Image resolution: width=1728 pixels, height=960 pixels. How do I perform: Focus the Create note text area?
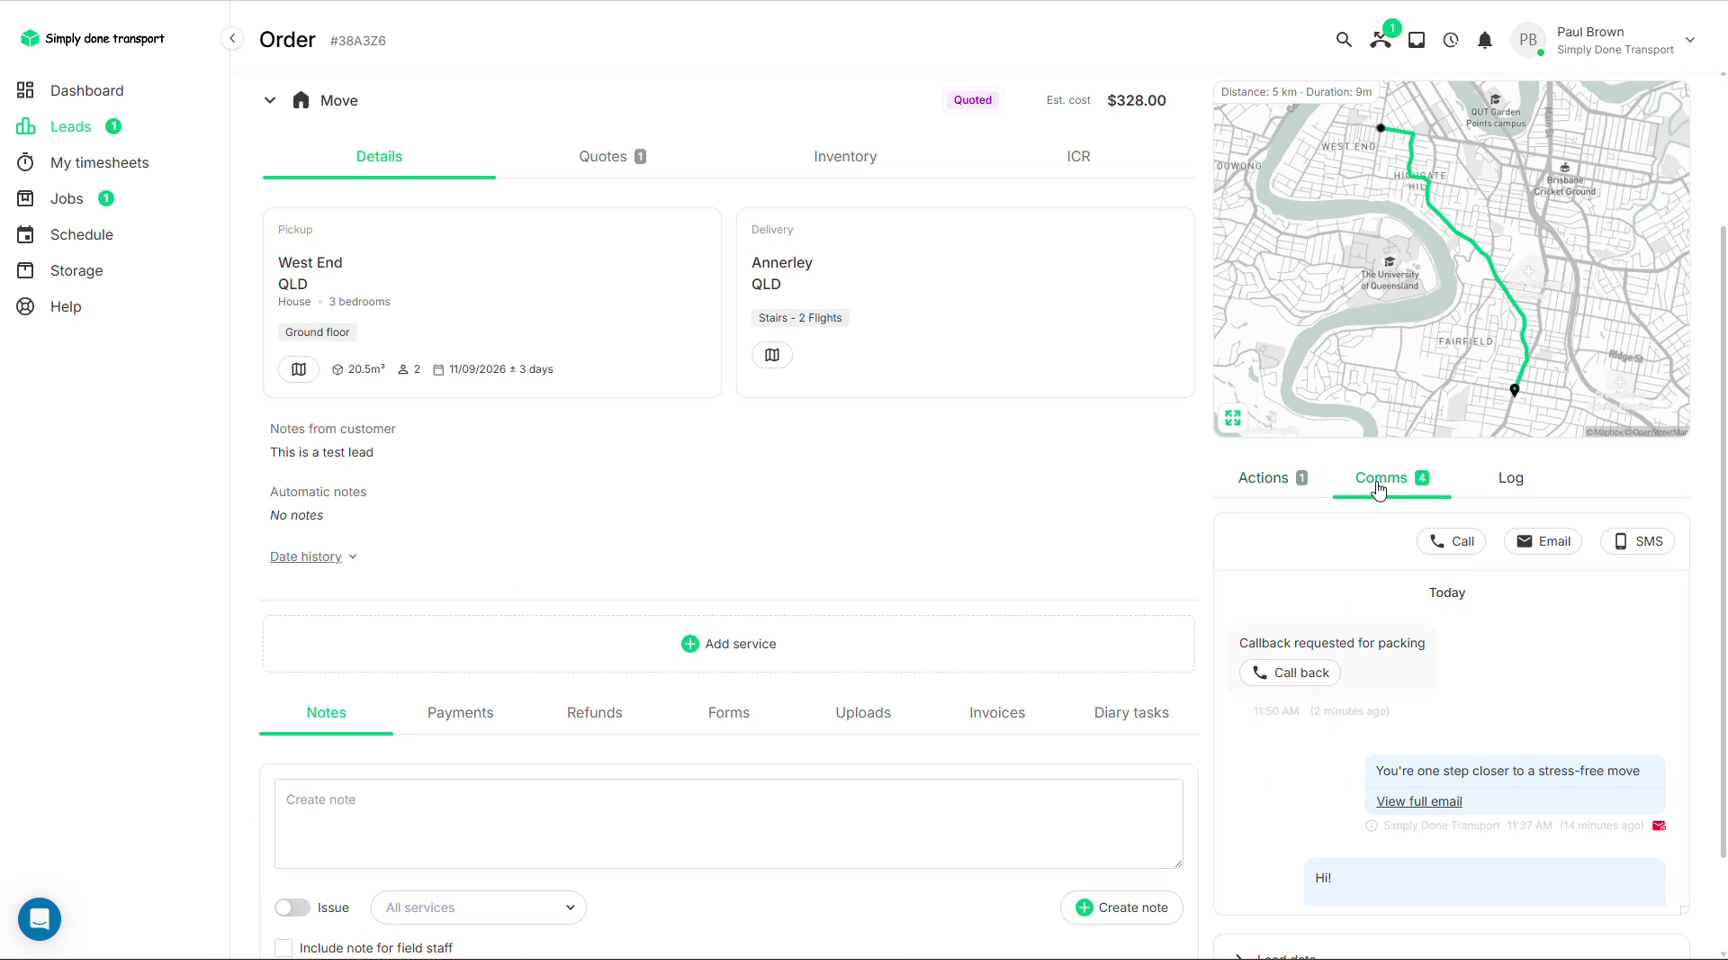tap(728, 824)
